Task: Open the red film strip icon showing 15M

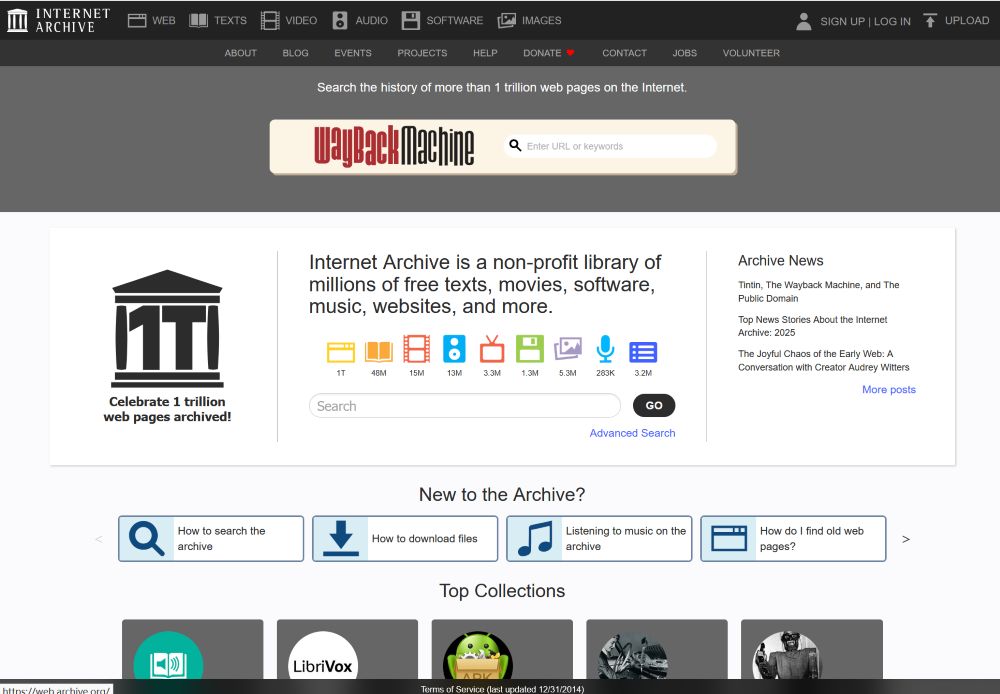Action: pyautogui.click(x=416, y=350)
